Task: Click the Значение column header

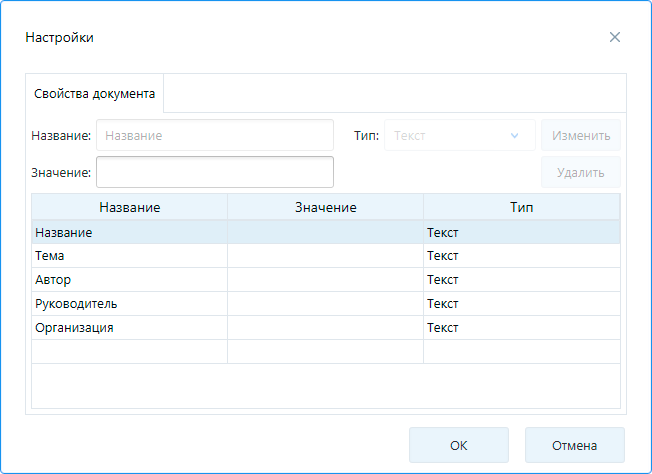Action: (325, 207)
